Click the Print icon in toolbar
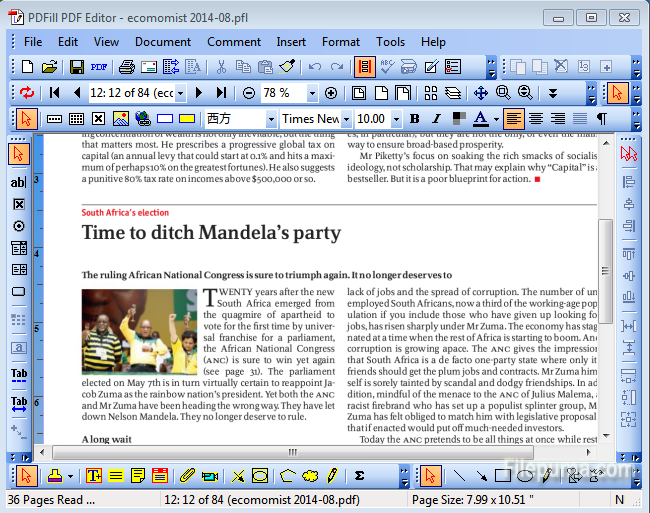 point(127,67)
